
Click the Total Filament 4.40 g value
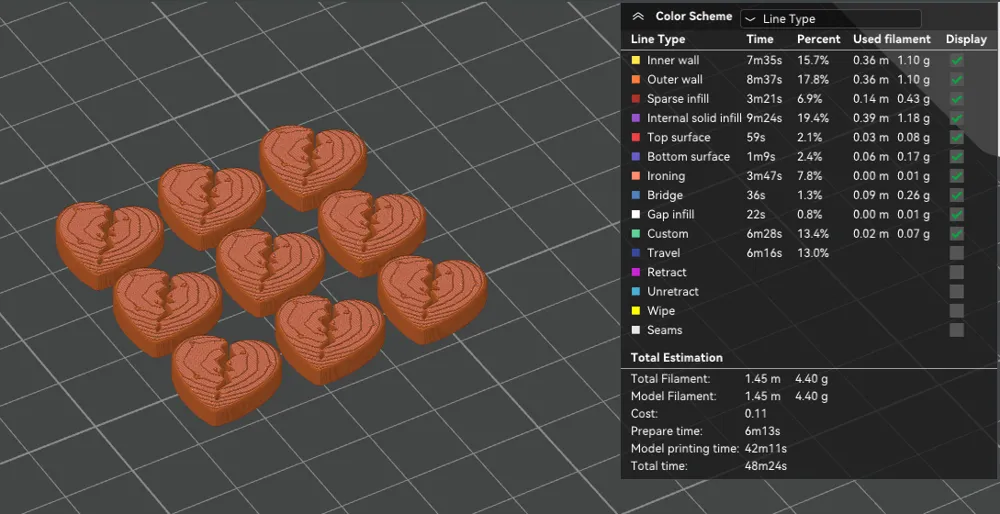(811, 379)
